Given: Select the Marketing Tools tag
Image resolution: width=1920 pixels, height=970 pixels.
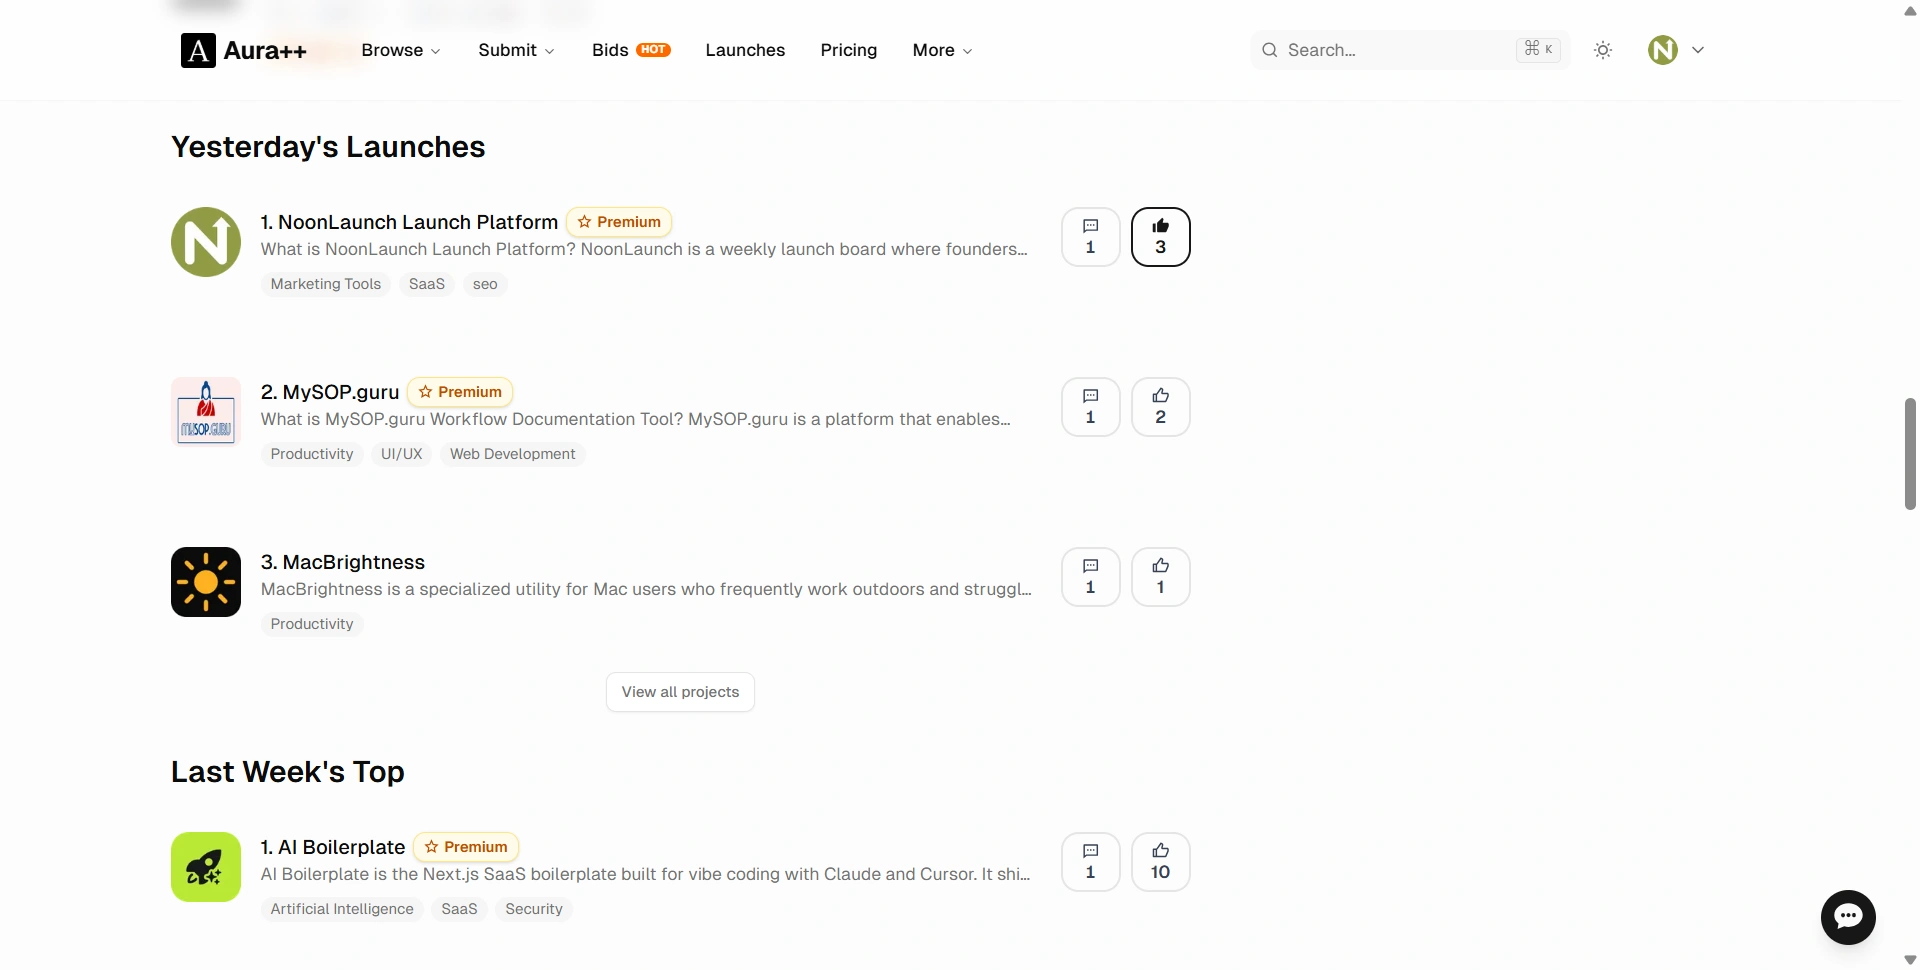Looking at the screenshot, I should pos(326,284).
